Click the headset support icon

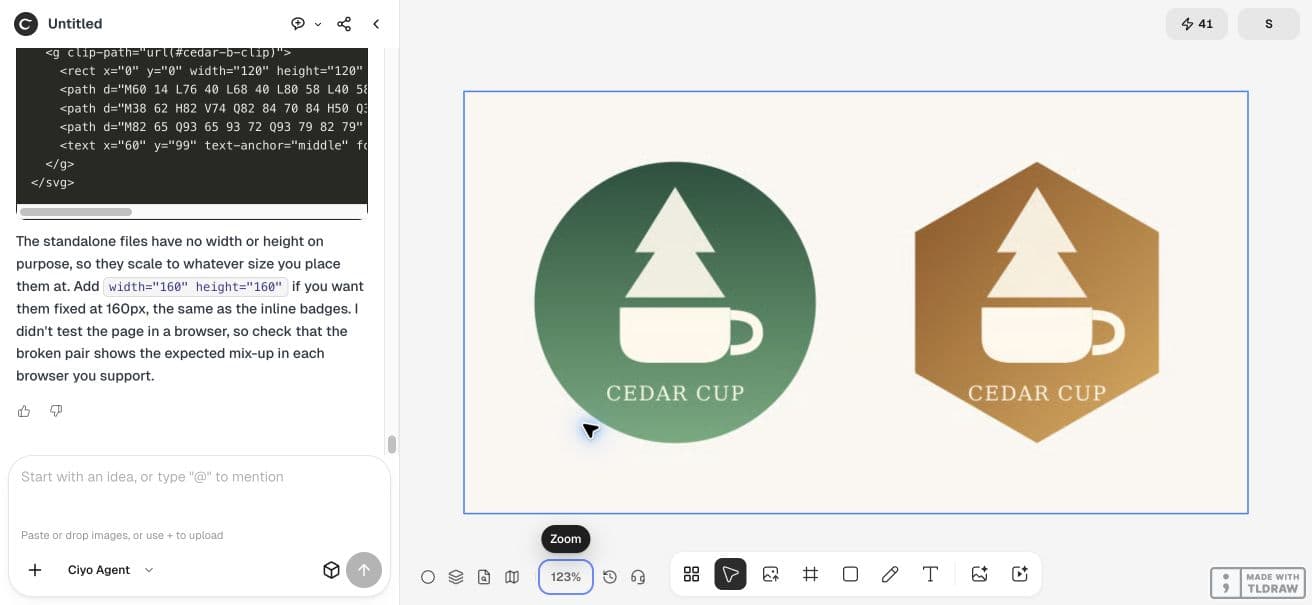[638, 577]
